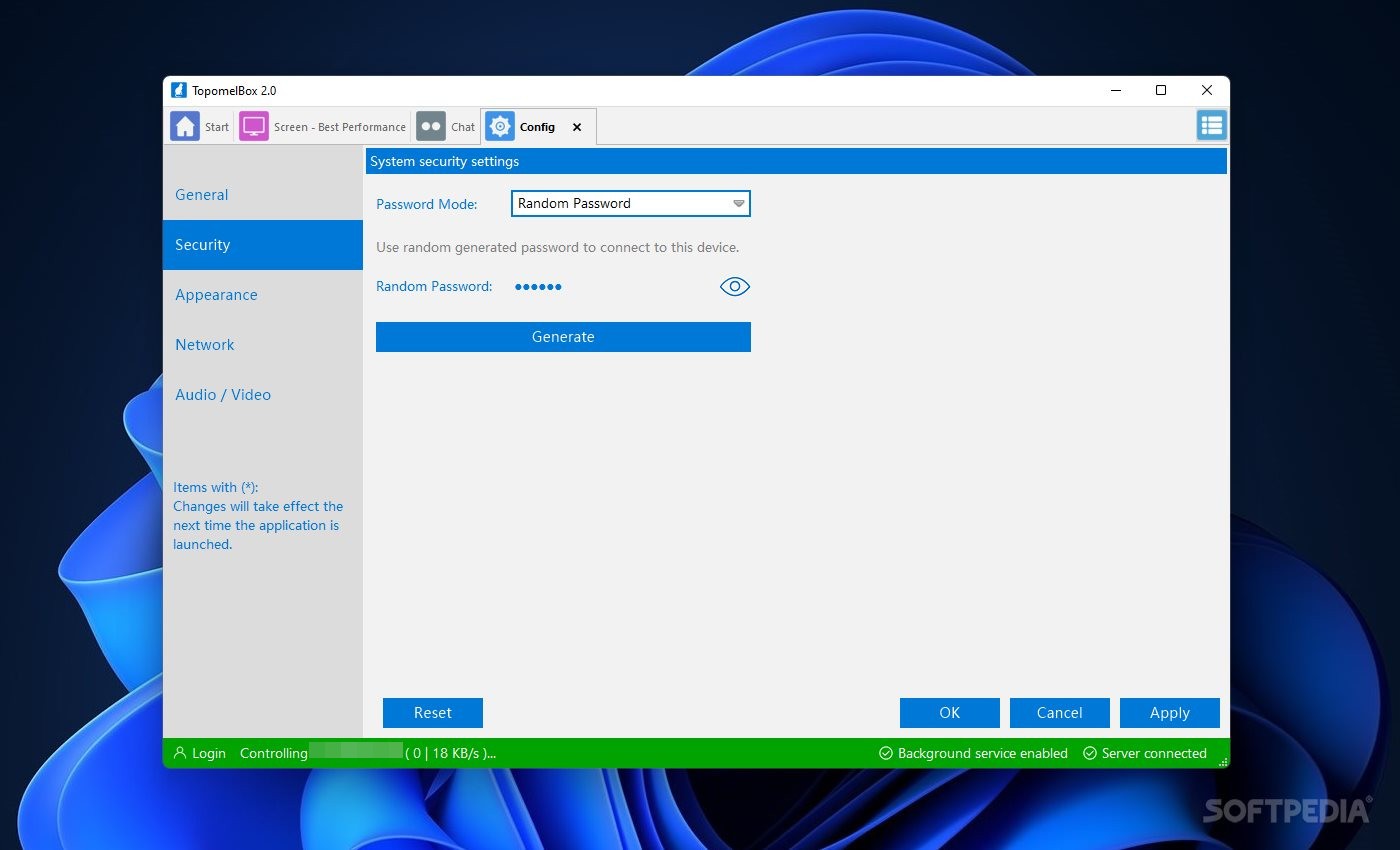Click the TopomelBox app logo in title bar
1400x850 pixels.
(x=179, y=90)
